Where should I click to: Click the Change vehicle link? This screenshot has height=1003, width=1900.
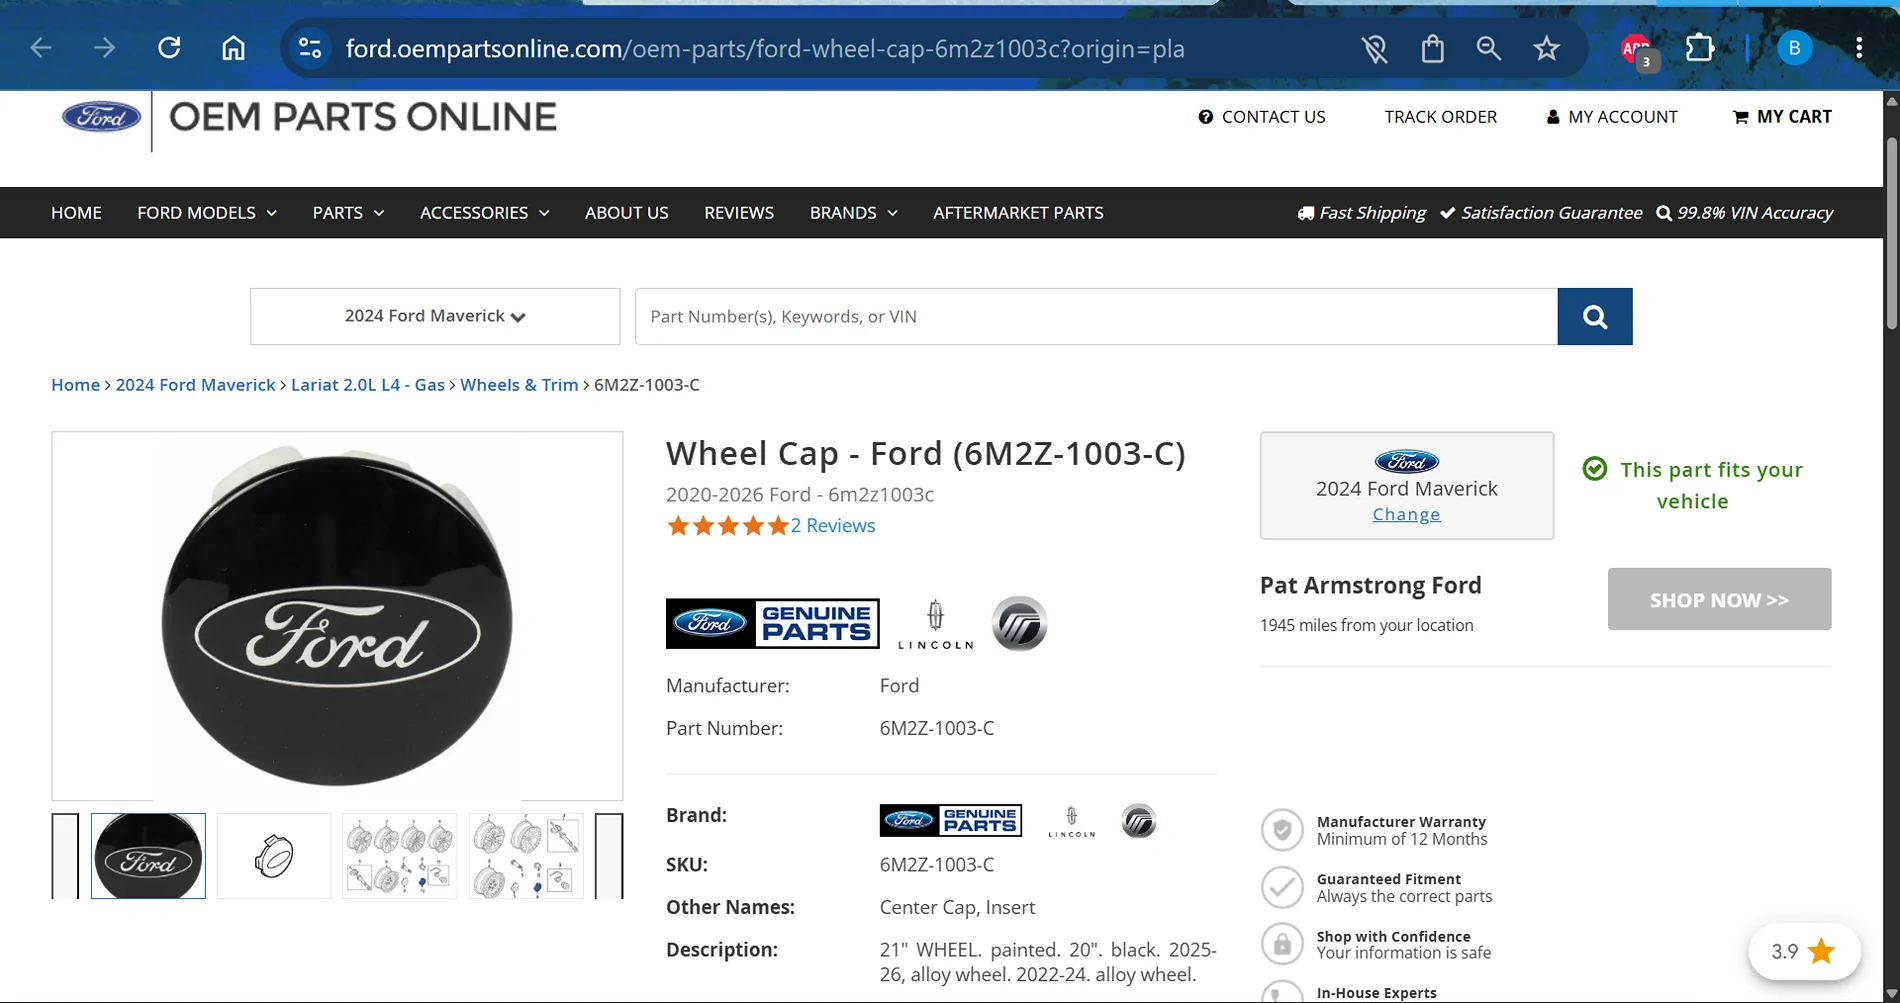(x=1406, y=514)
